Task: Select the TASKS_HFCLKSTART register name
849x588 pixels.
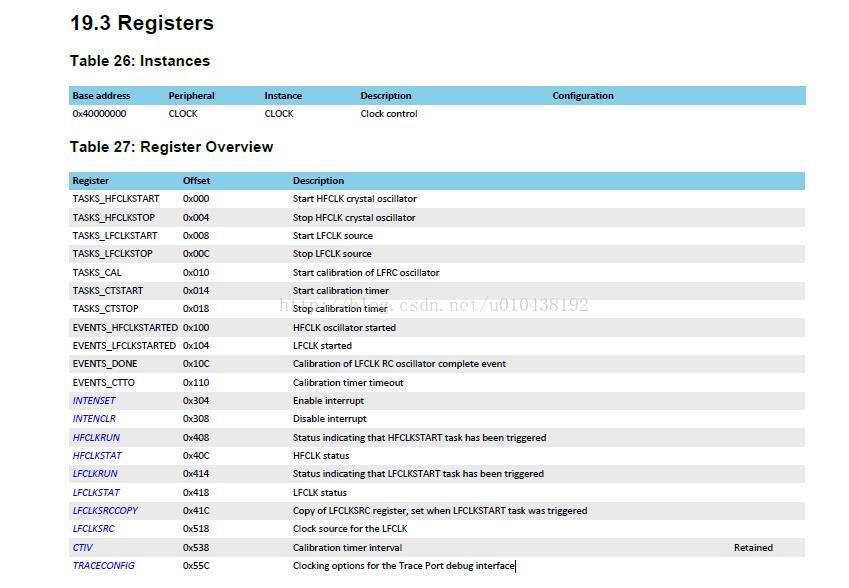Action: [x=116, y=199]
